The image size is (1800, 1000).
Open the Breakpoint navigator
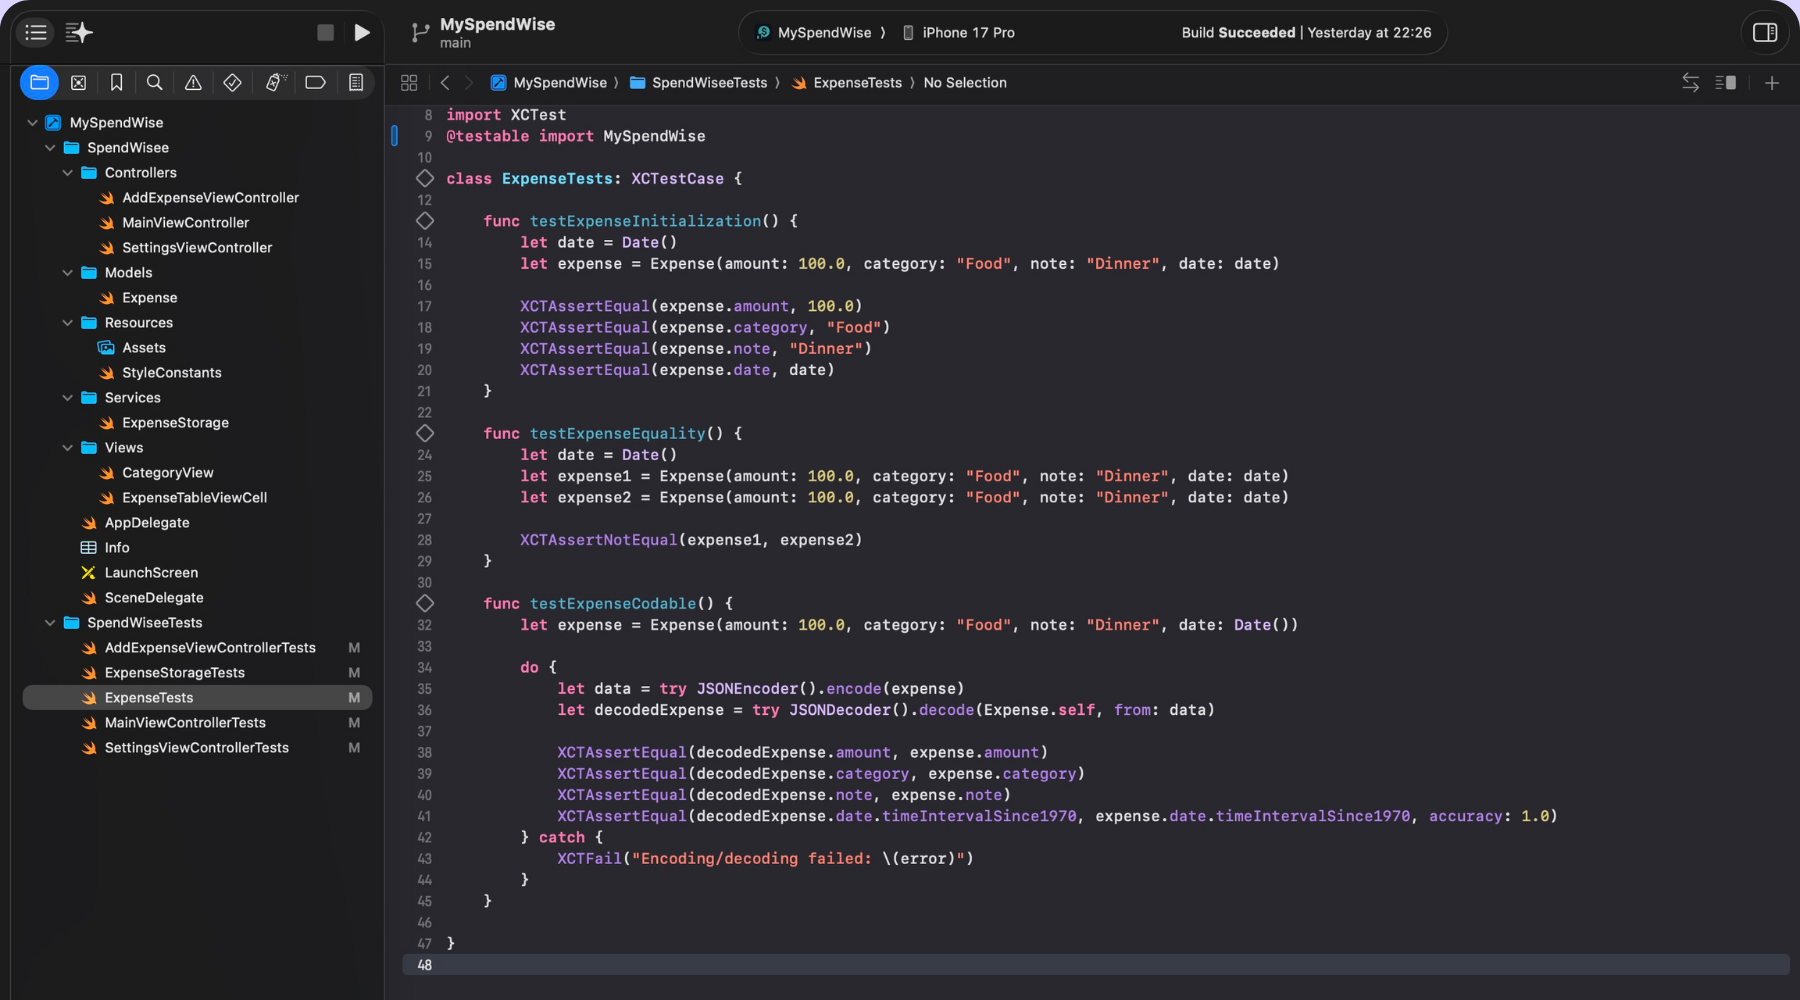coord(315,83)
